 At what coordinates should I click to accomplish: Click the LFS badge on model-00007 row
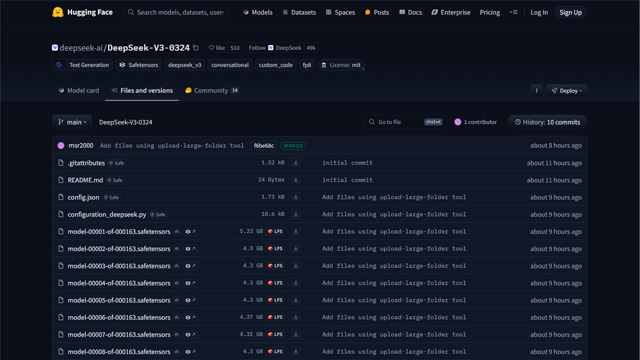(275, 334)
